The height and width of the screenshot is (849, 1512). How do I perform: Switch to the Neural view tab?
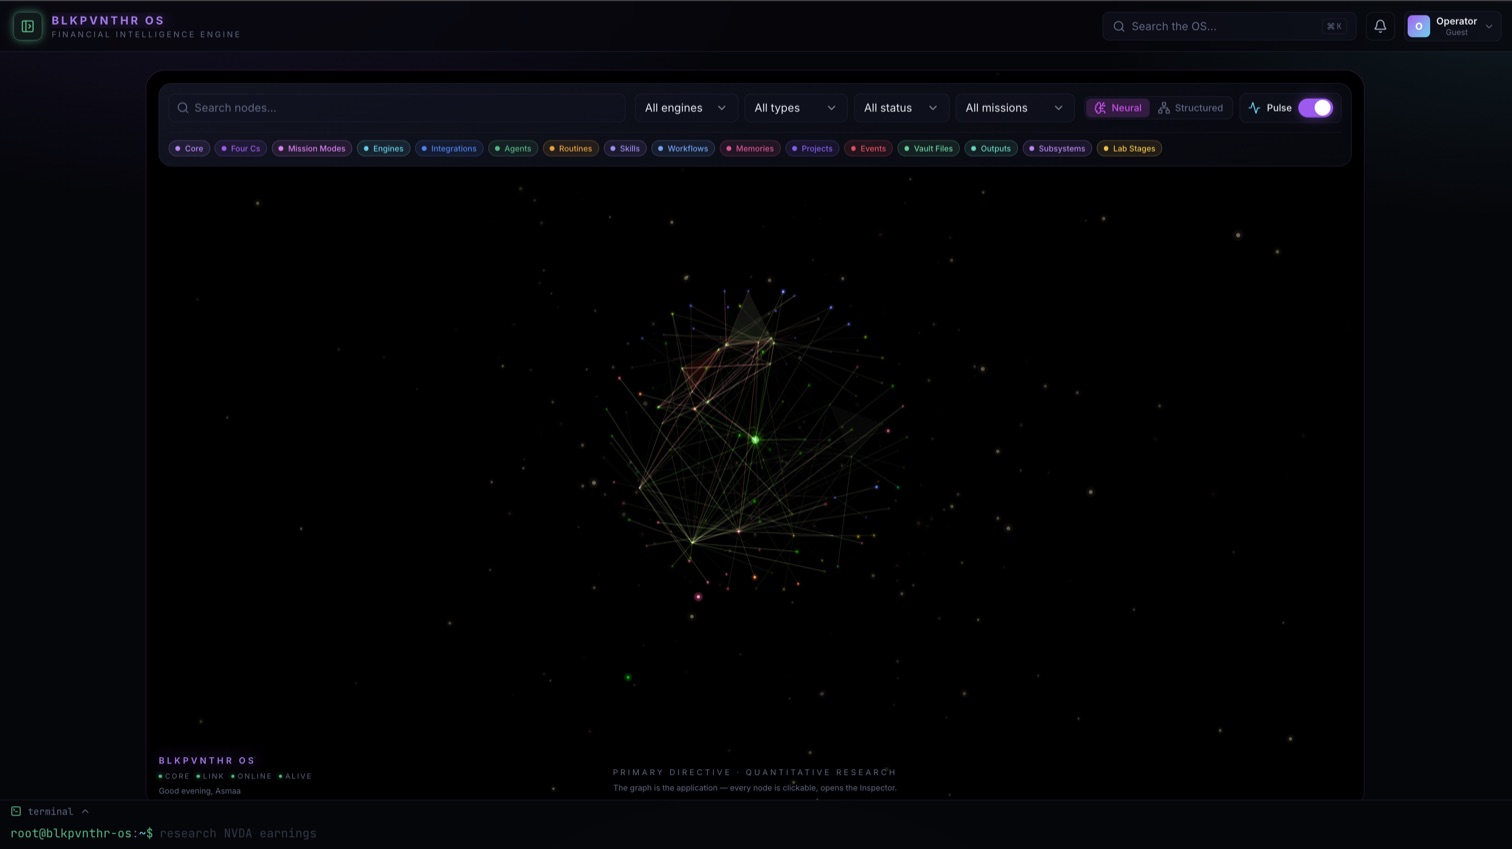1117,108
